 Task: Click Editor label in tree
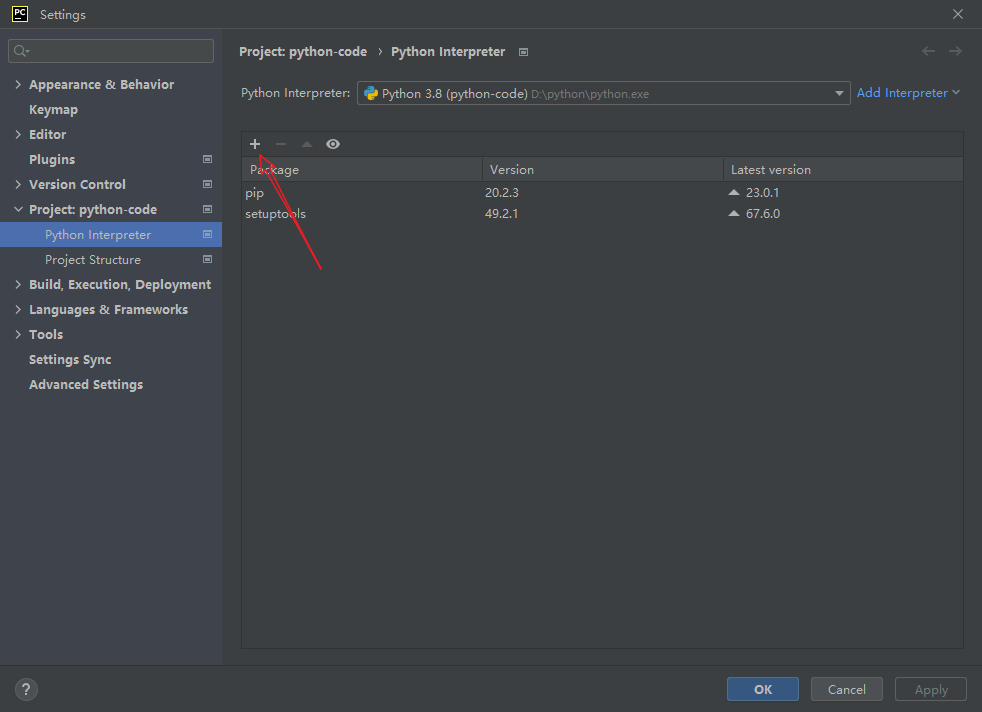point(48,135)
